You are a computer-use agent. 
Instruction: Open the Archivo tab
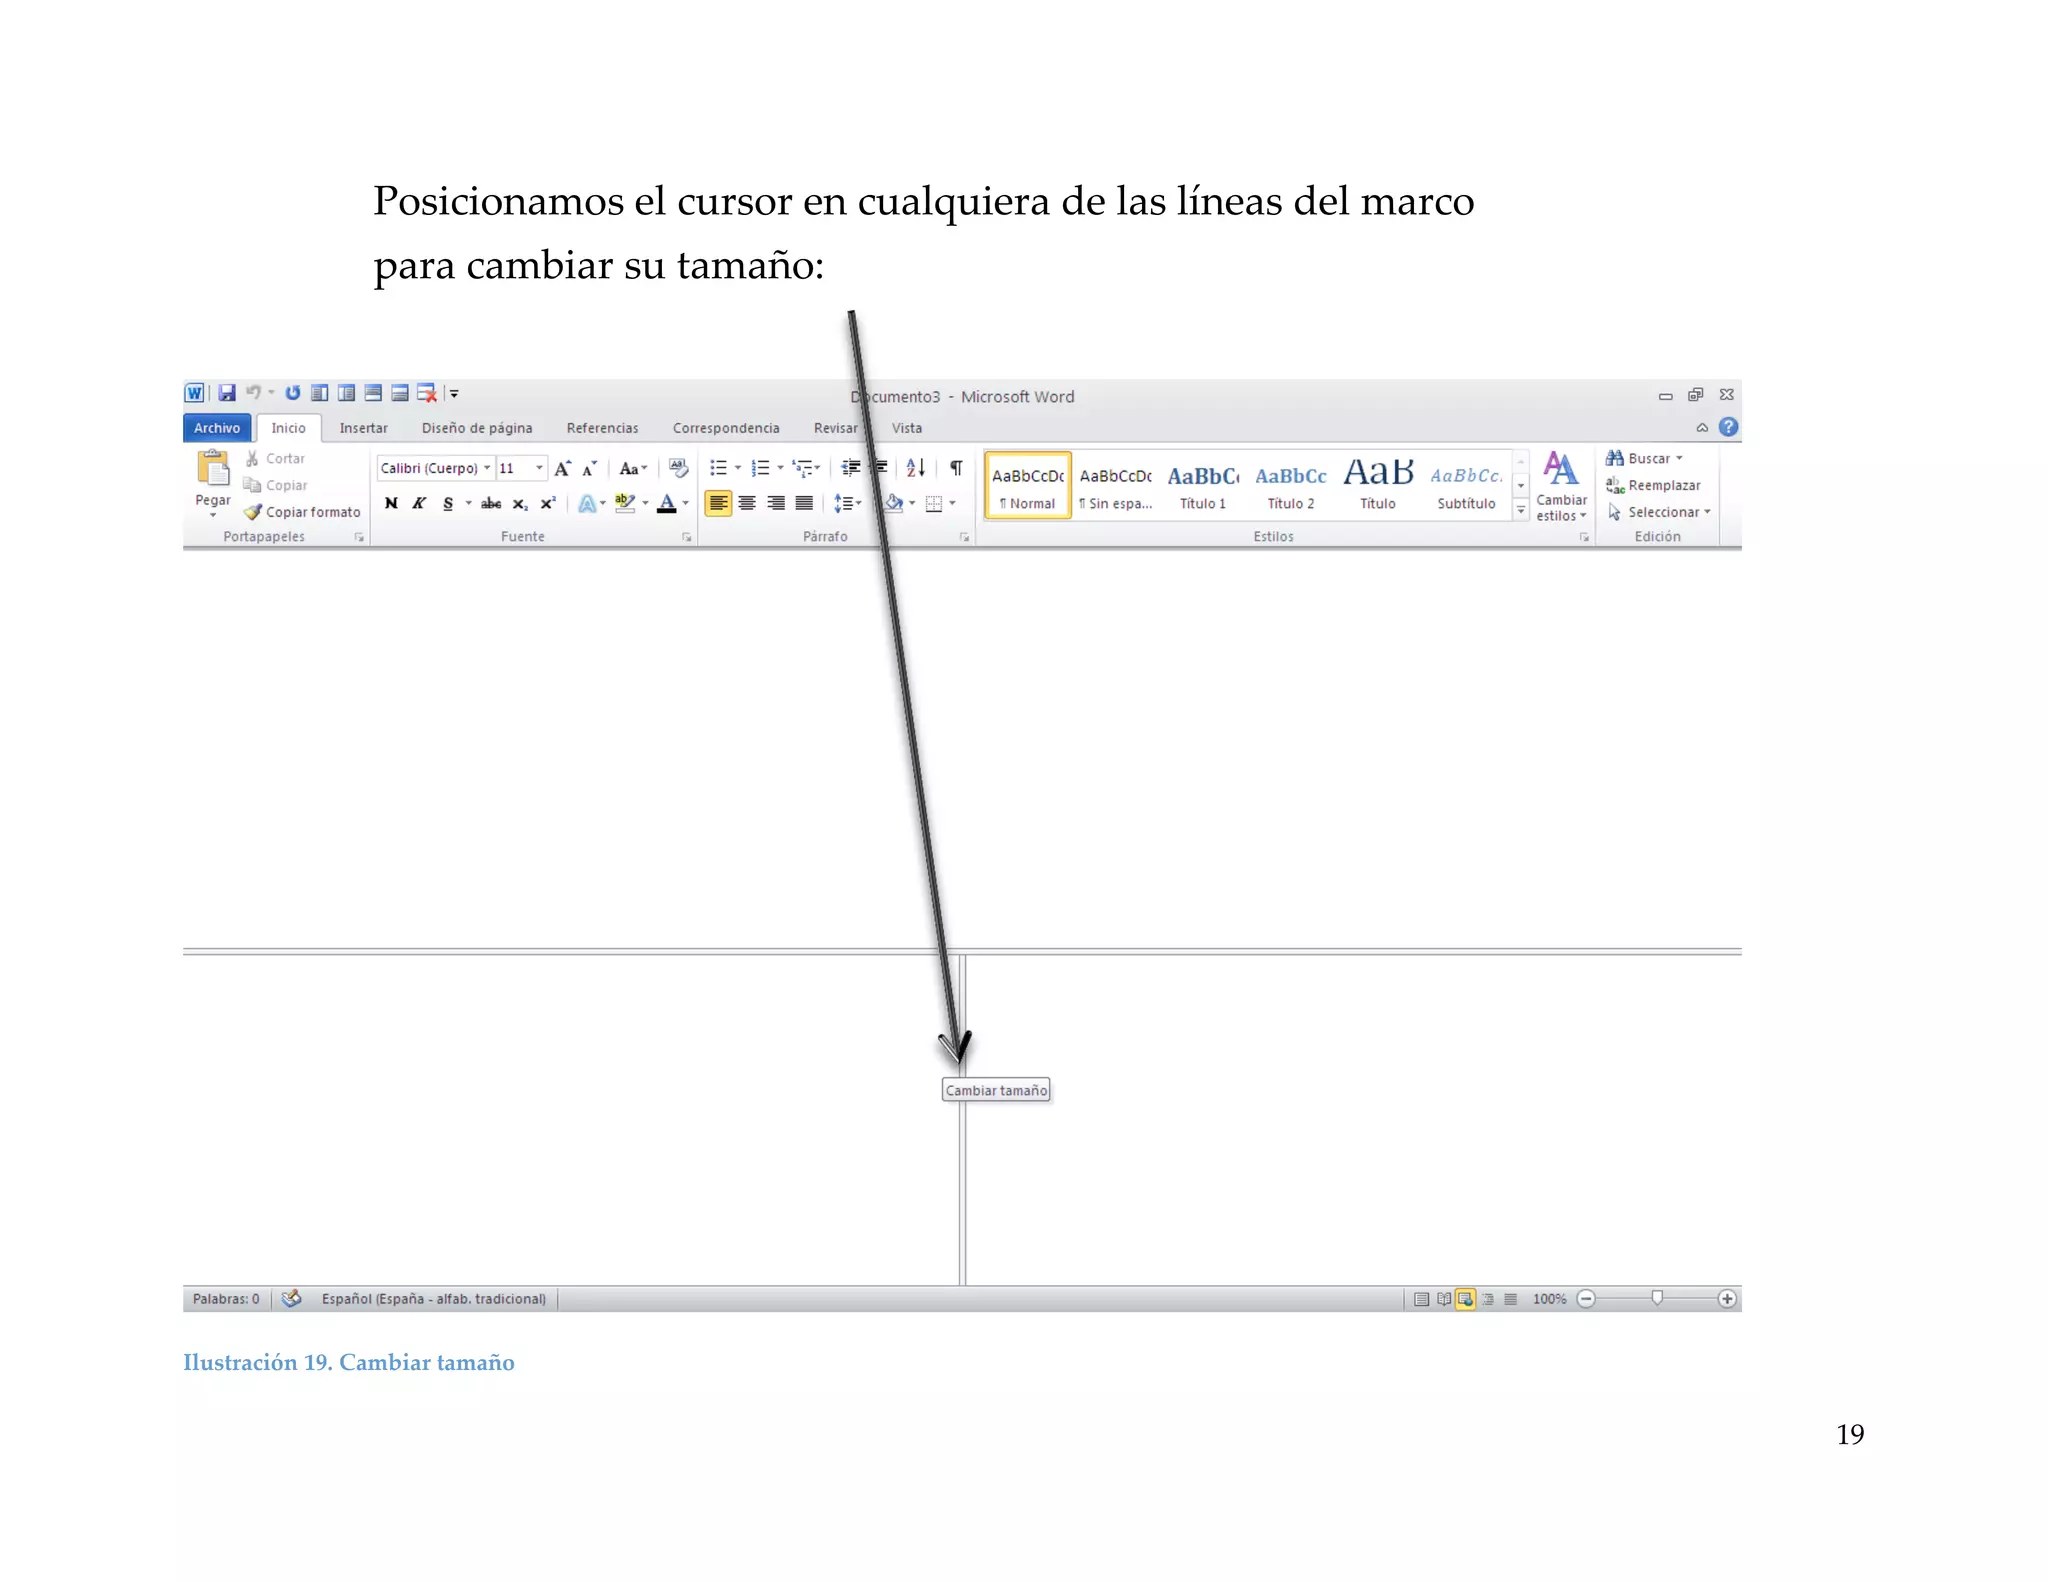click(x=217, y=428)
